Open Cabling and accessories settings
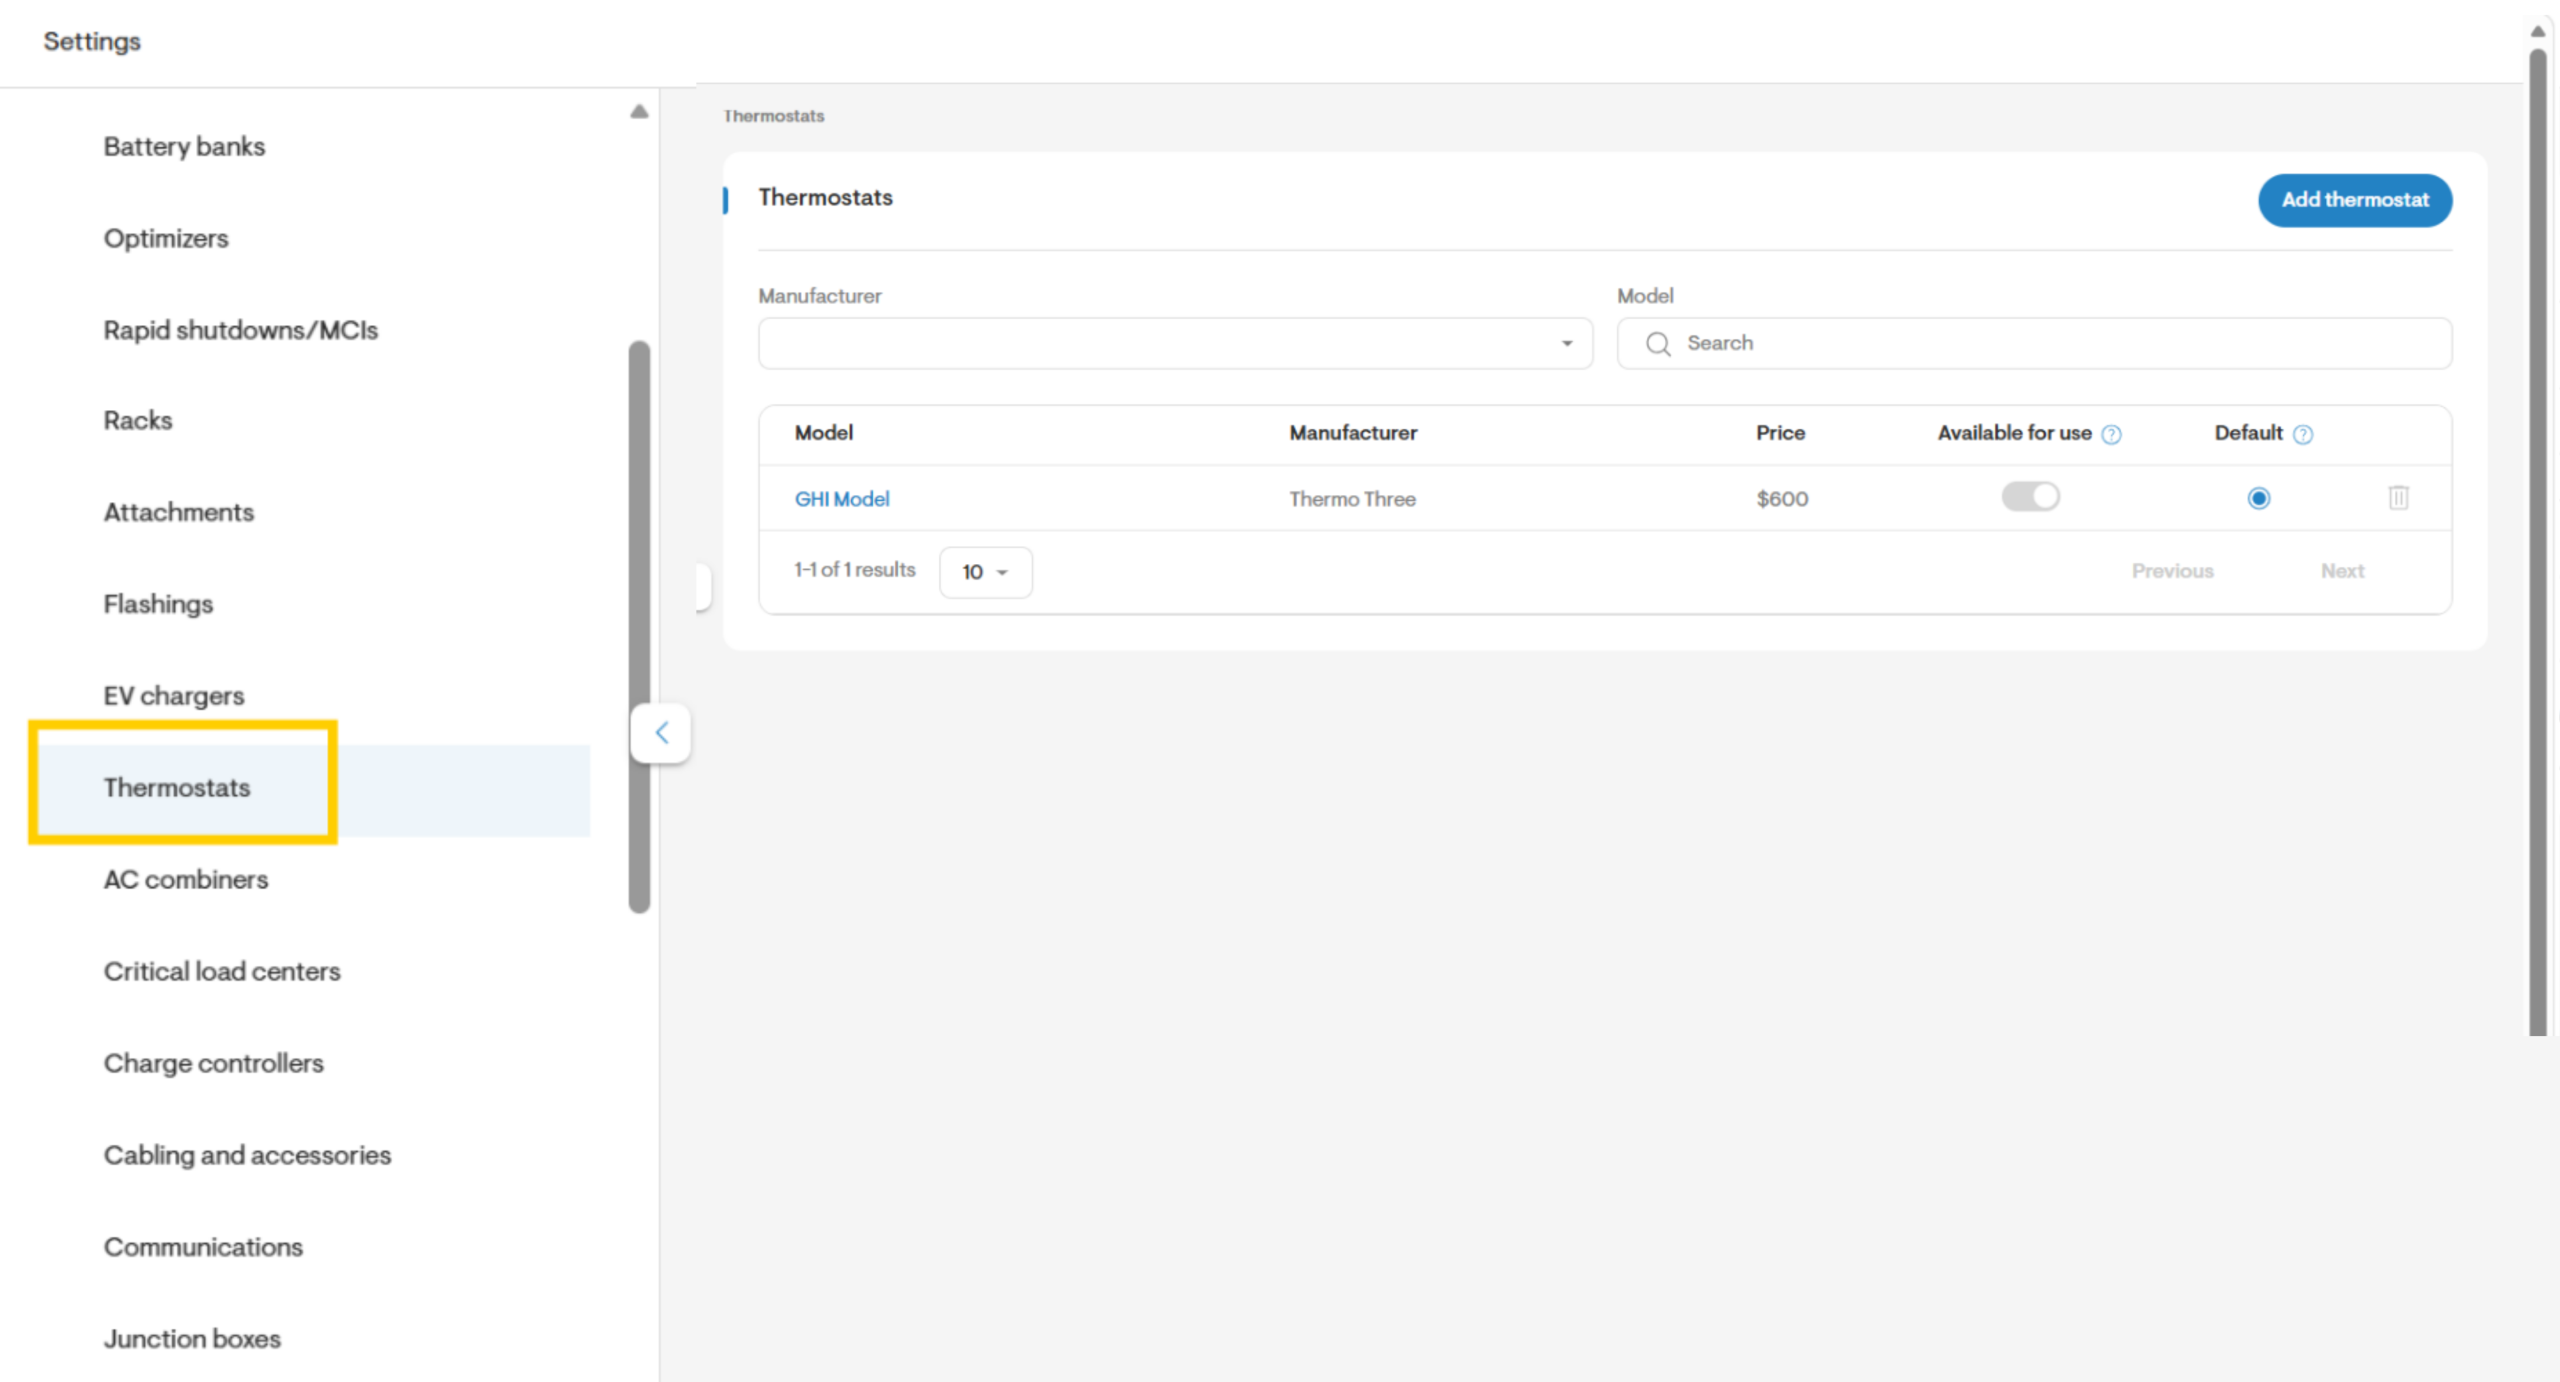The image size is (2560, 1382). point(247,1155)
